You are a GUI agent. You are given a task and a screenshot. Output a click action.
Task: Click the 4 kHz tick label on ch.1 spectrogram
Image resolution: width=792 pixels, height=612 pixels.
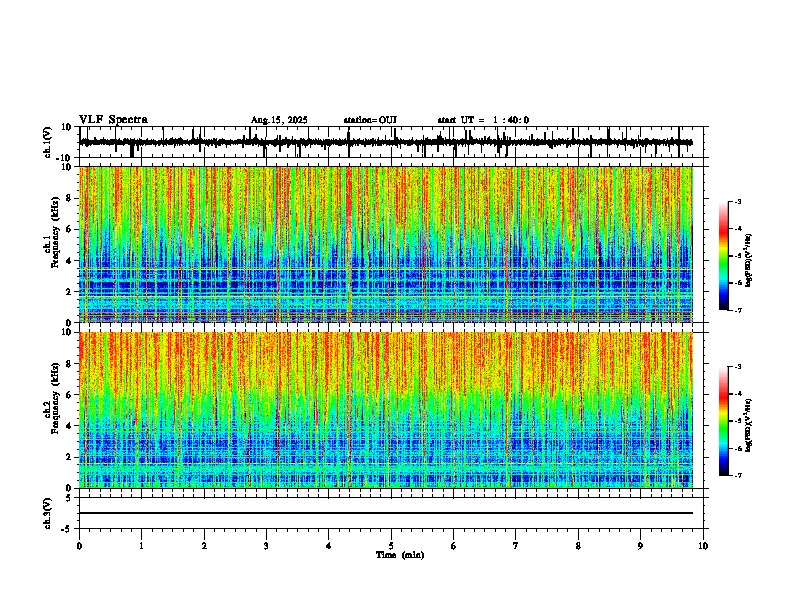tap(70, 261)
